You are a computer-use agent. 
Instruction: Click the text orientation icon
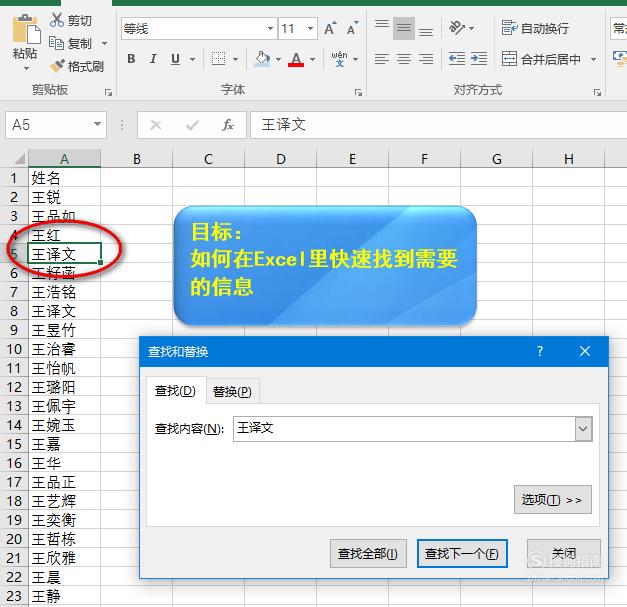457,28
